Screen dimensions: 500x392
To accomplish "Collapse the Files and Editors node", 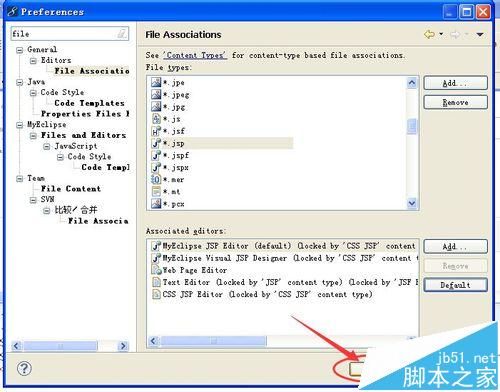I will pos(33,136).
